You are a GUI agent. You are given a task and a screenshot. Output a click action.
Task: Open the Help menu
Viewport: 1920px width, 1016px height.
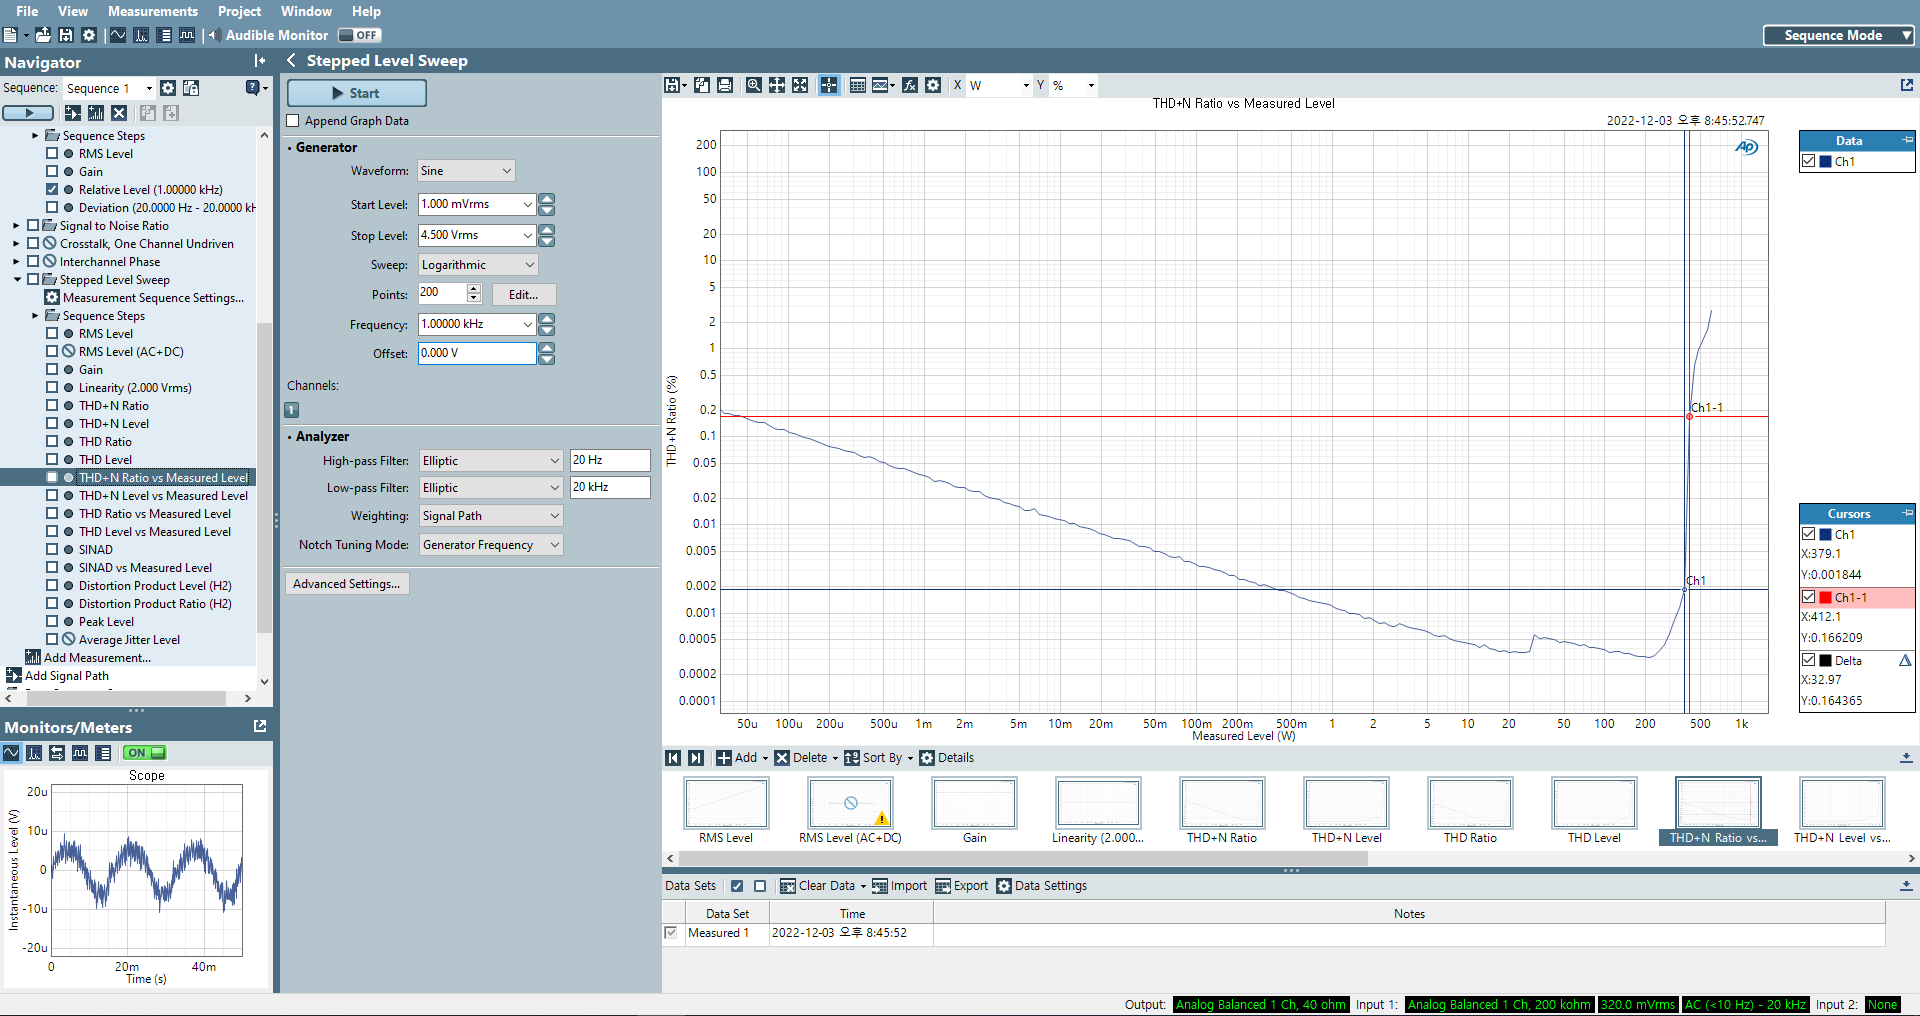tap(366, 11)
